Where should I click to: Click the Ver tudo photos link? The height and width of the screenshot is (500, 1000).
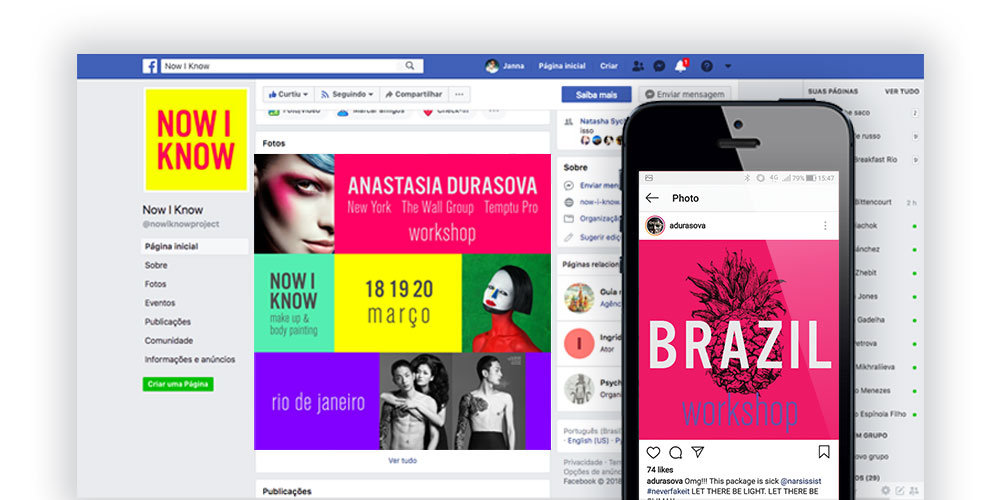402,460
